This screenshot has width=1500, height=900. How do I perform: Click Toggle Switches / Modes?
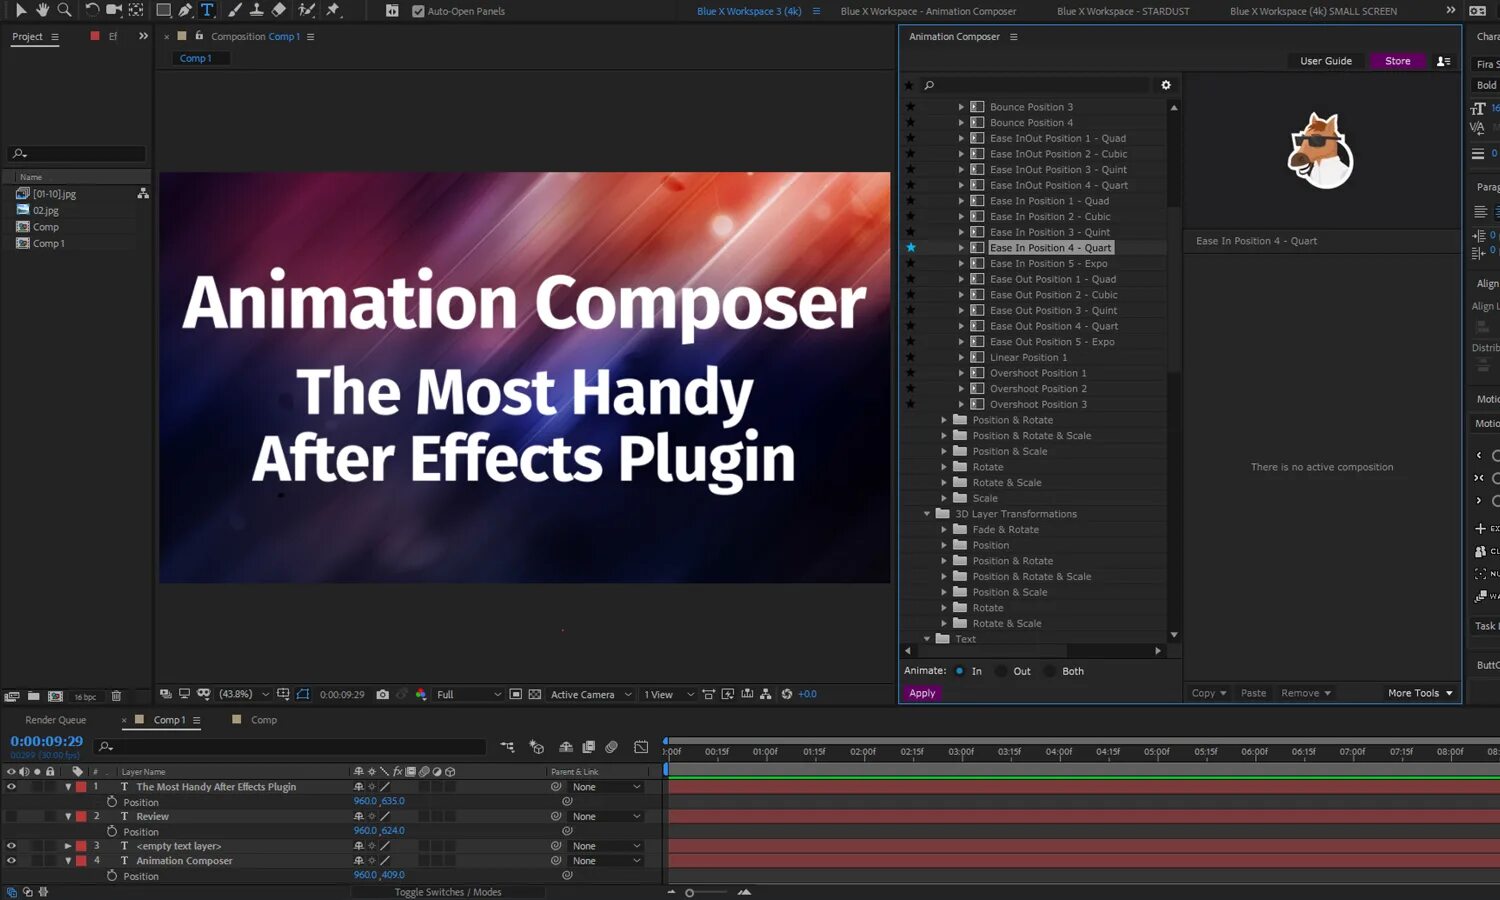tap(448, 892)
